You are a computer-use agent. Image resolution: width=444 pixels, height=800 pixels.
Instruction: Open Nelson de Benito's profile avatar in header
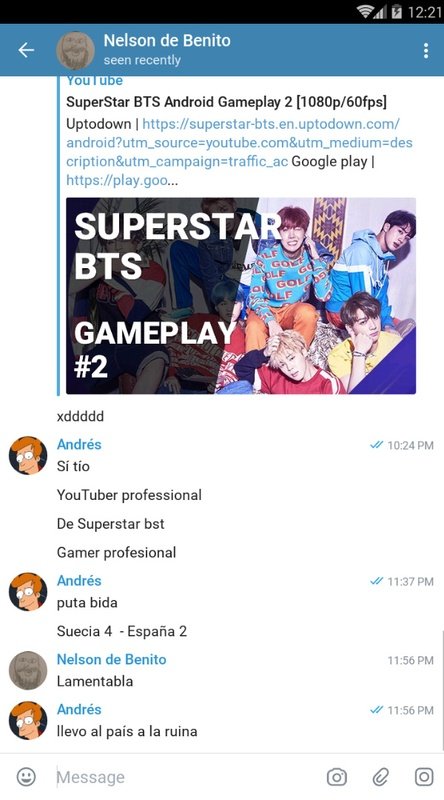(x=75, y=51)
